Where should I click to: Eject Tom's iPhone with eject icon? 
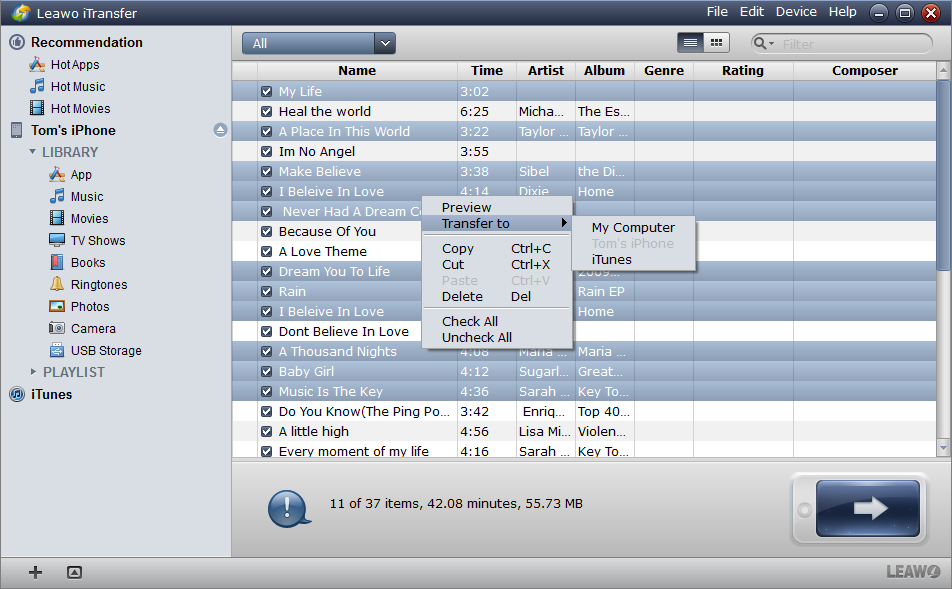pos(220,130)
